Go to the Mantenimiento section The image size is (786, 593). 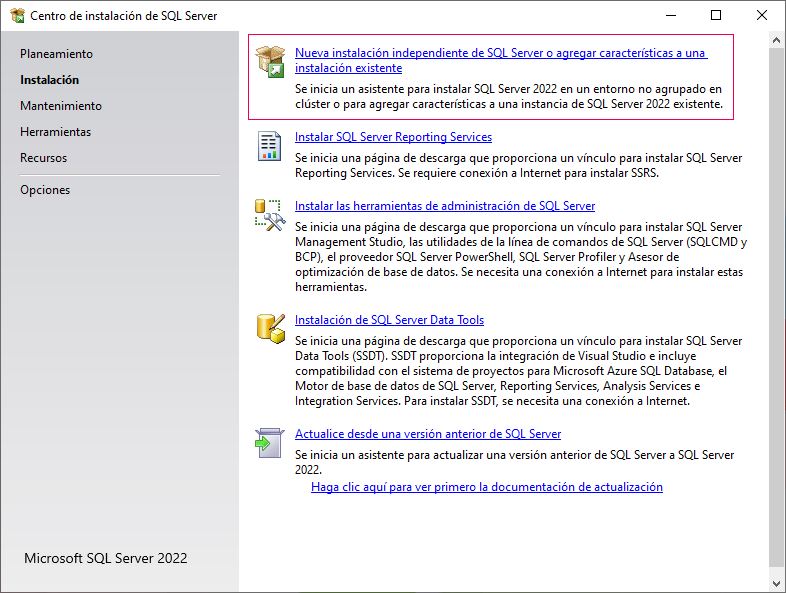[x=60, y=106]
